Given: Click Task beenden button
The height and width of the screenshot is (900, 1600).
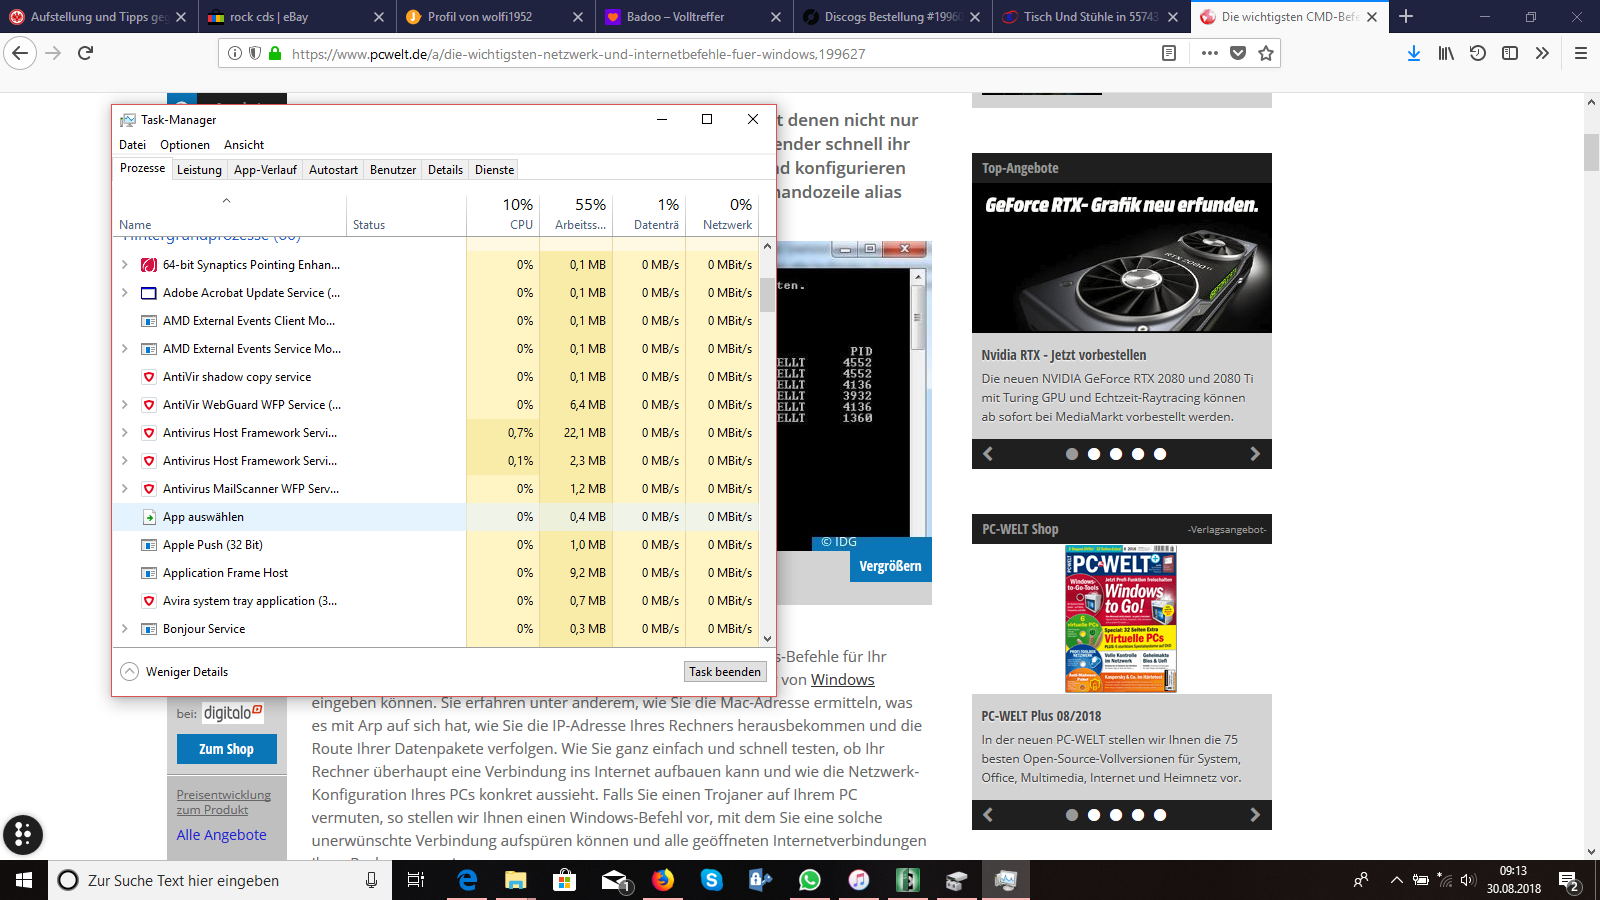Looking at the screenshot, I should pos(725,672).
